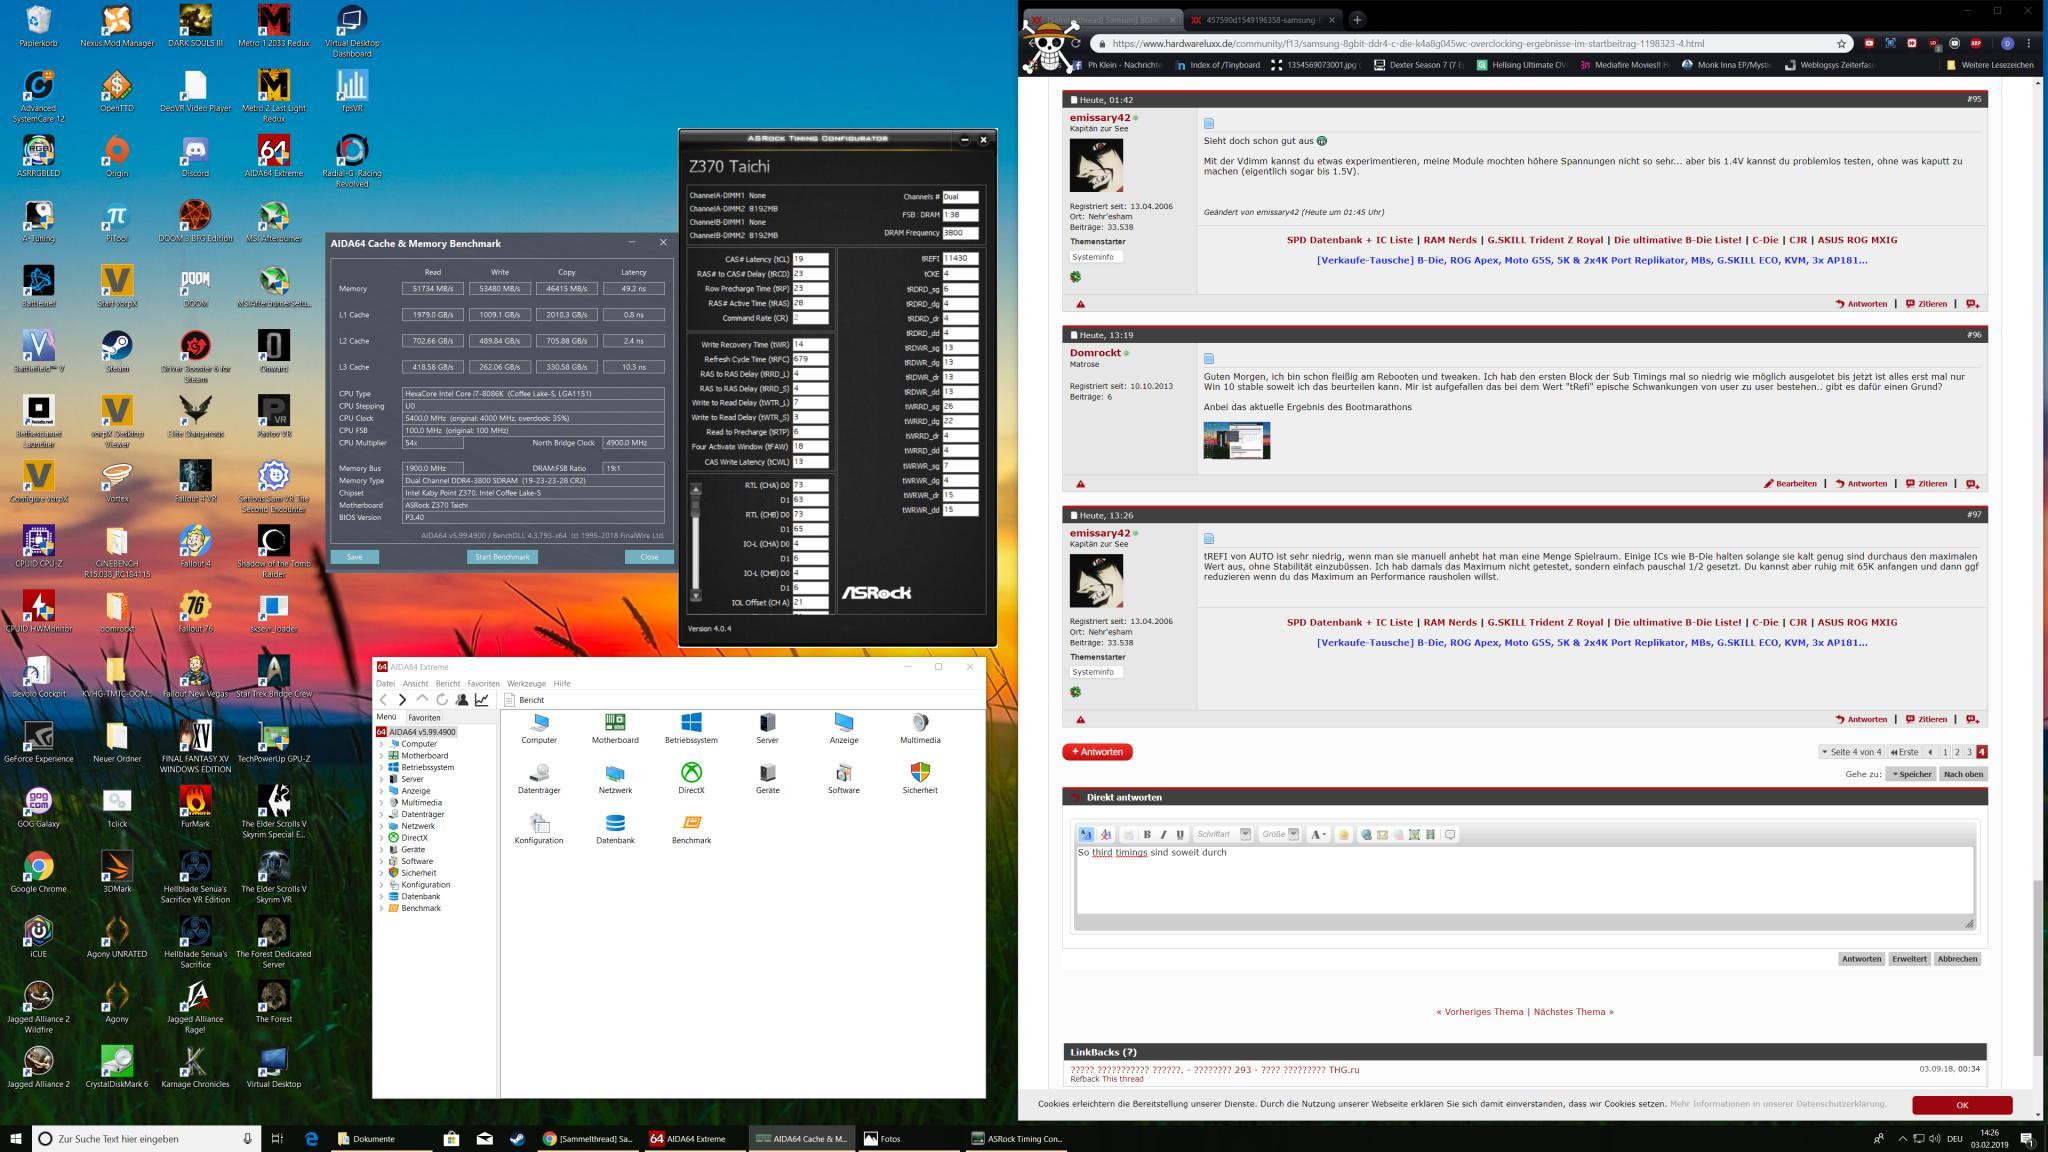The width and height of the screenshot is (2048, 1152).
Task: Click Start Benchmark button
Action: (502, 557)
